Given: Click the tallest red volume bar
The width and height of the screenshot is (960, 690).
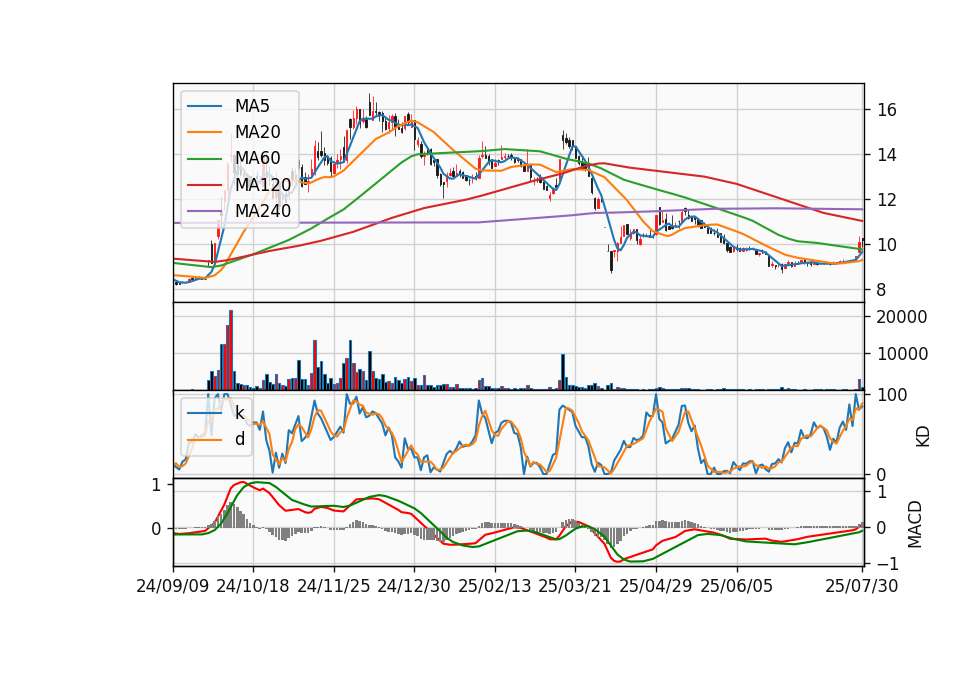Looking at the screenshot, I should coord(231,350).
